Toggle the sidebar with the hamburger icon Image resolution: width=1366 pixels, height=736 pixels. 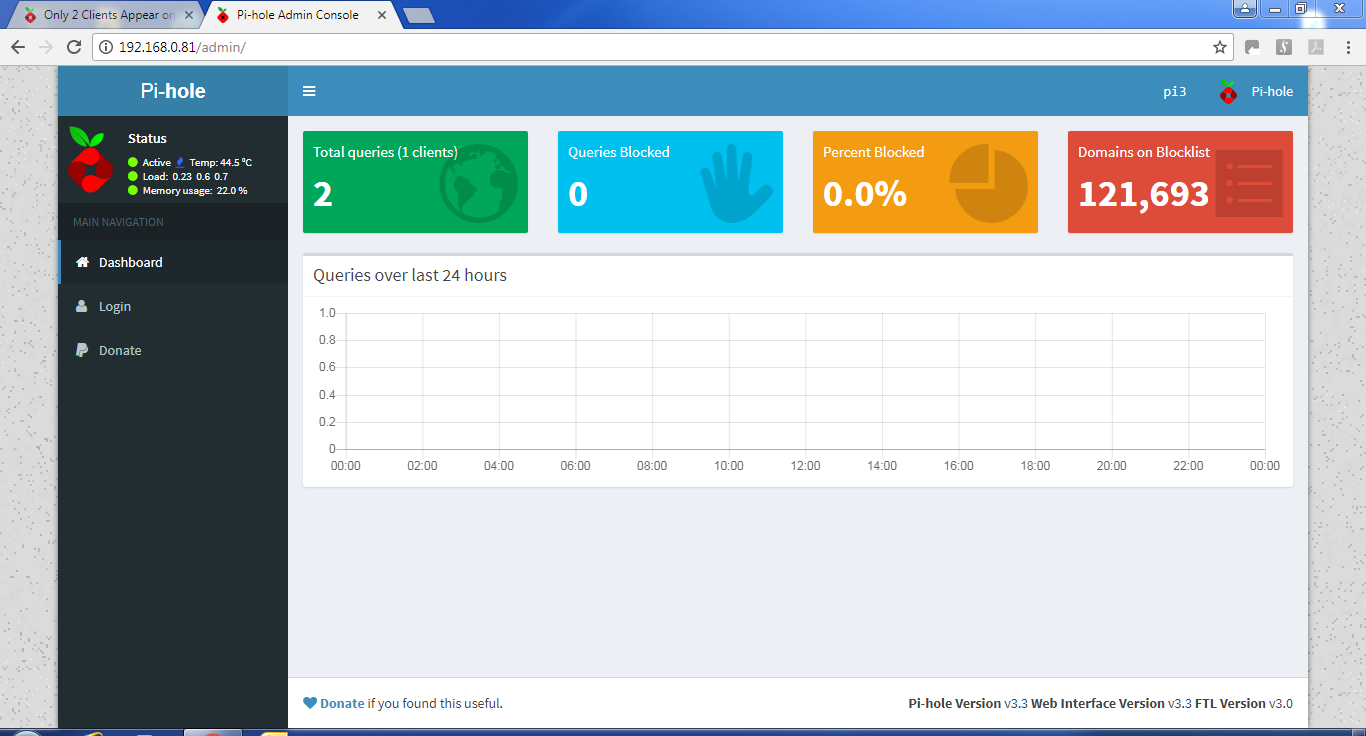pos(309,91)
